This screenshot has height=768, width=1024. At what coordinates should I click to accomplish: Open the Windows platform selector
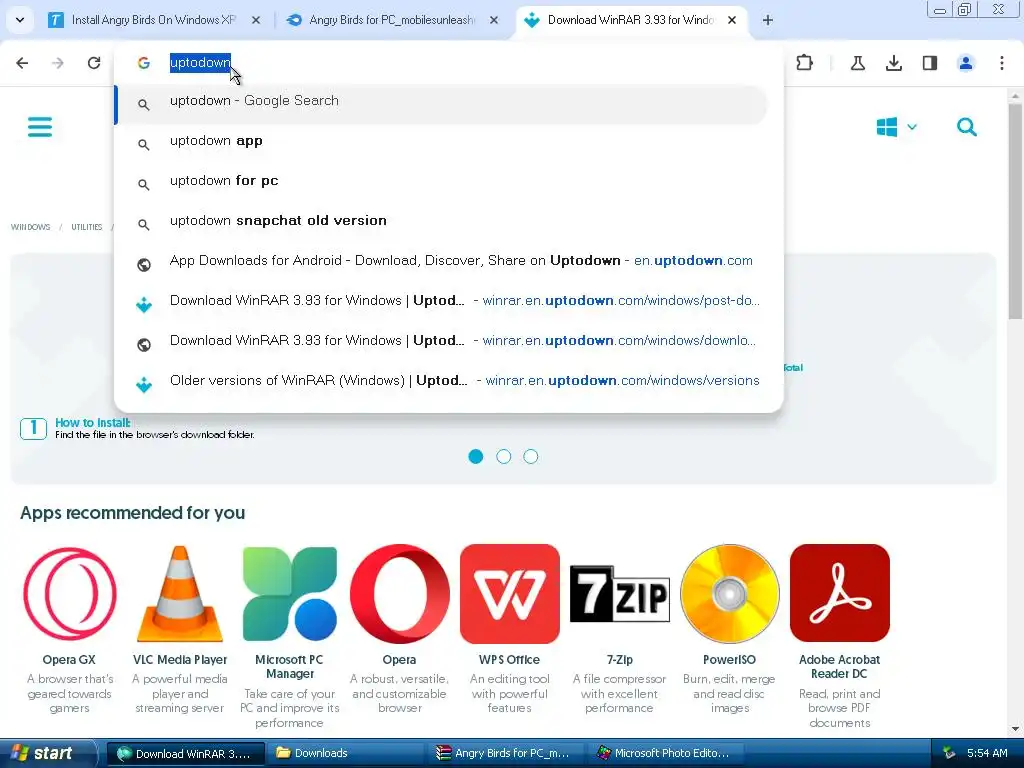click(x=896, y=127)
